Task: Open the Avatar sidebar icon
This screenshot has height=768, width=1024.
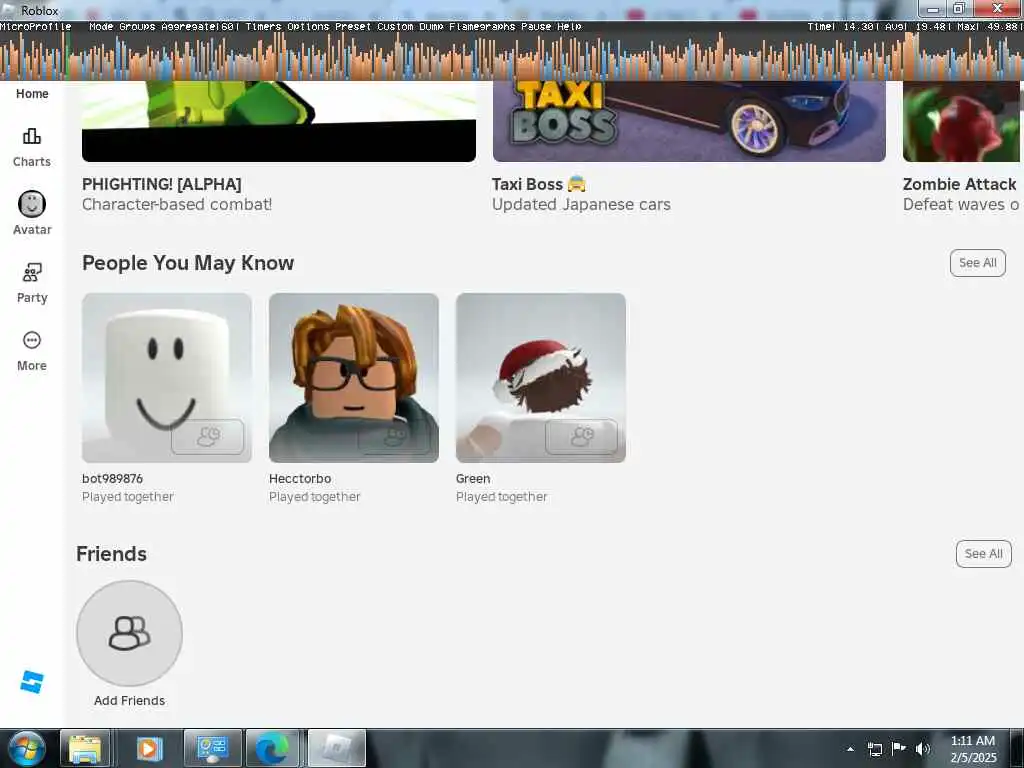Action: point(31,204)
